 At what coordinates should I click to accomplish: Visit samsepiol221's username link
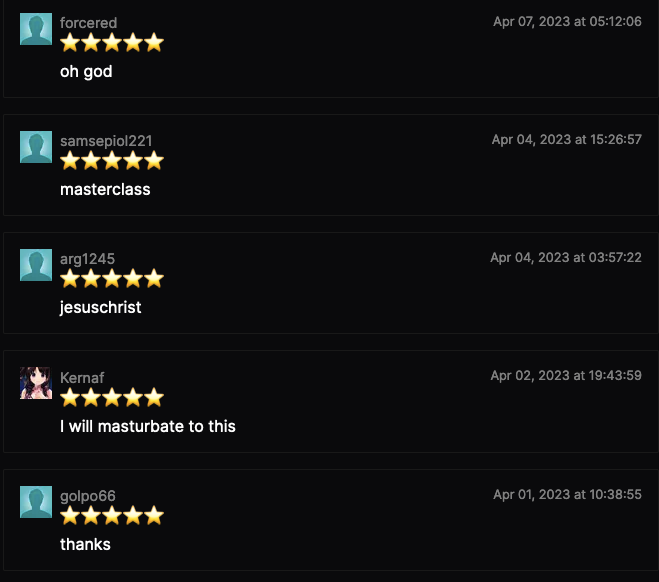point(106,141)
